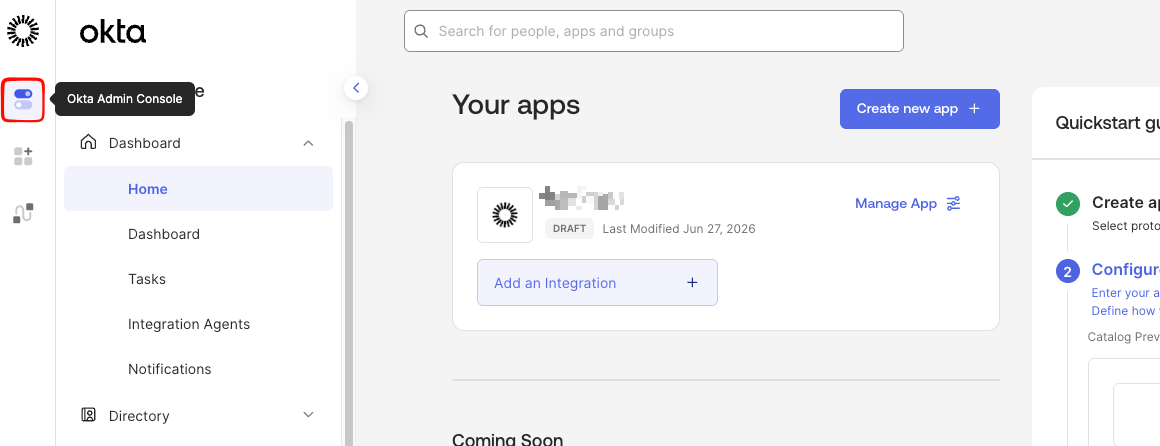Image resolution: width=1160 pixels, height=446 pixels.
Task: Click the step 2 circle in Quickstart
Action: point(1068,271)
